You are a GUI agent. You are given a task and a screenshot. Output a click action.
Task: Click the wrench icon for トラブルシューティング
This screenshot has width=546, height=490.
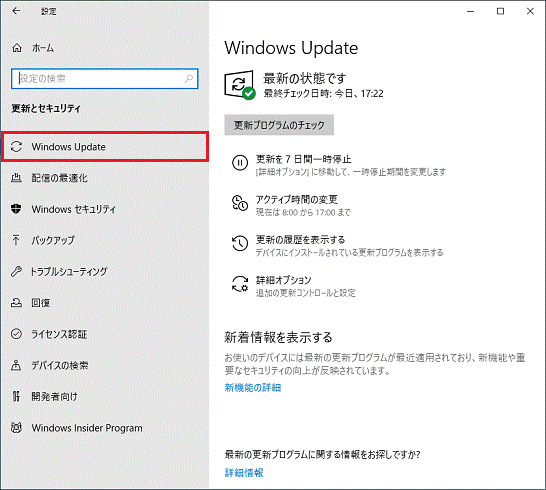pos(16,271)
